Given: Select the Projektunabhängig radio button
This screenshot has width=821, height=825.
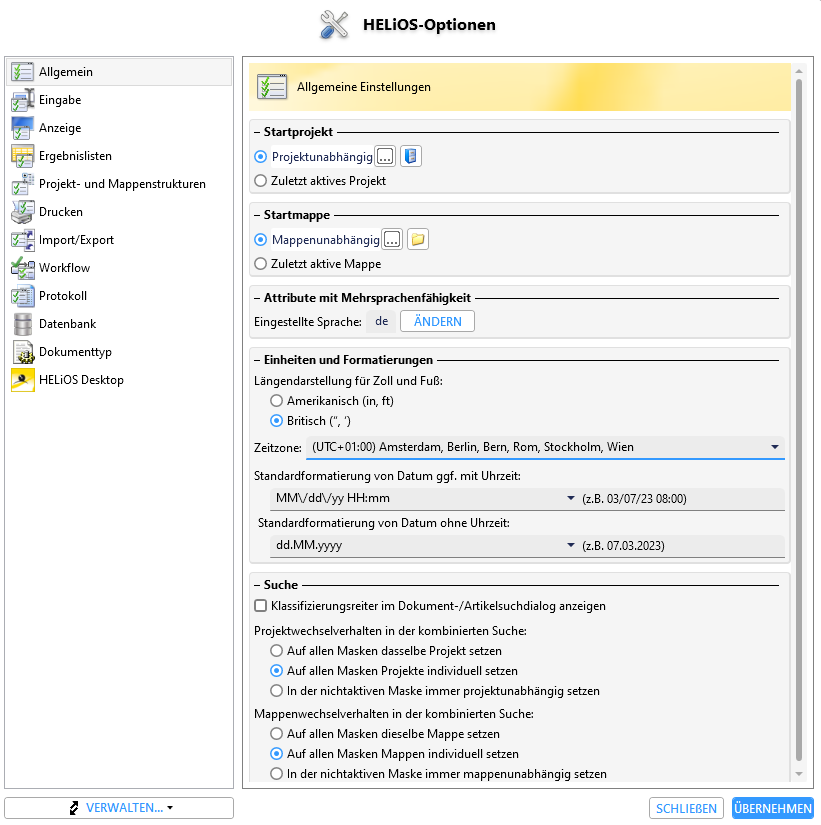Looking at the screenshot, I should tap(261, 156).
